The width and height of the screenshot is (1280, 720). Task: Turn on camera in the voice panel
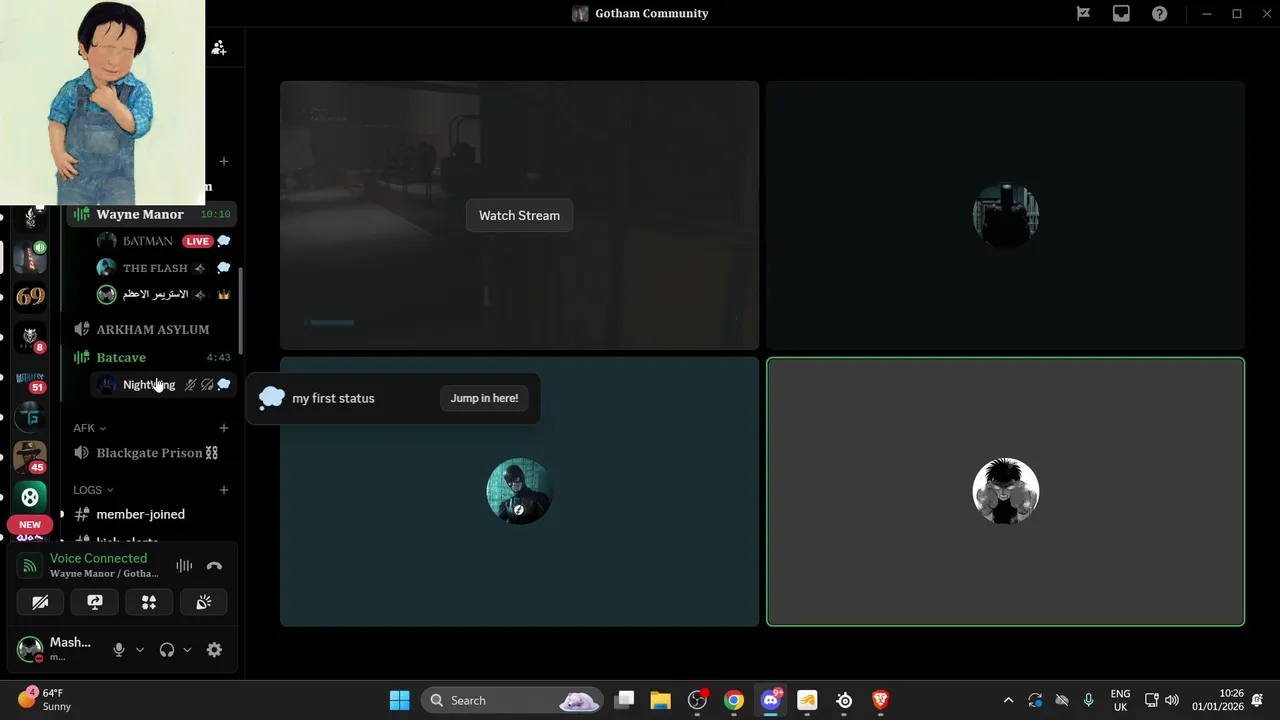pos(40,602)
